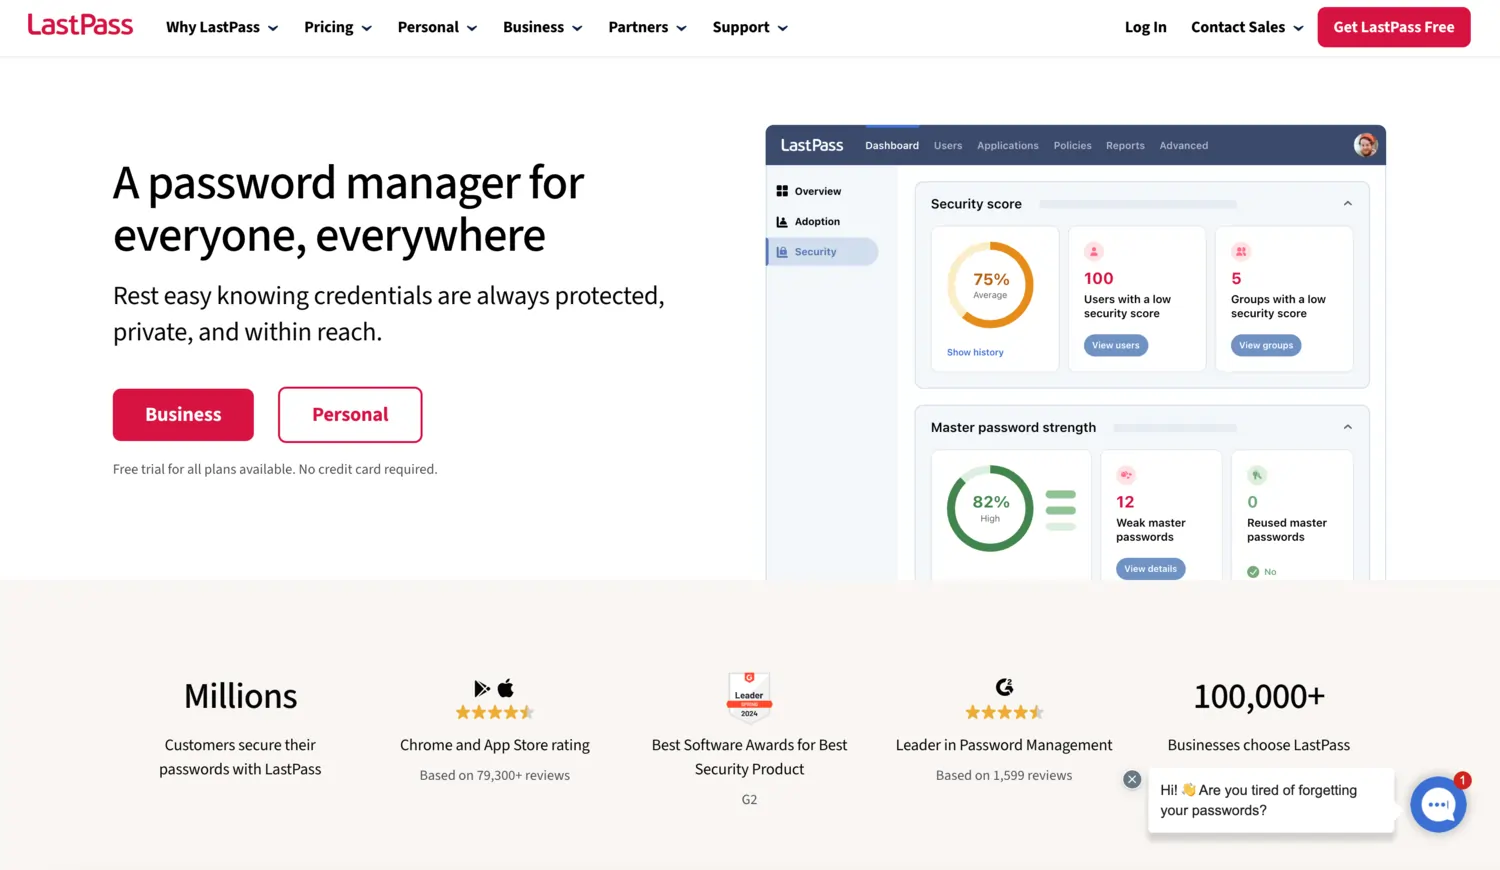Click the Show history link

(975, 352)
